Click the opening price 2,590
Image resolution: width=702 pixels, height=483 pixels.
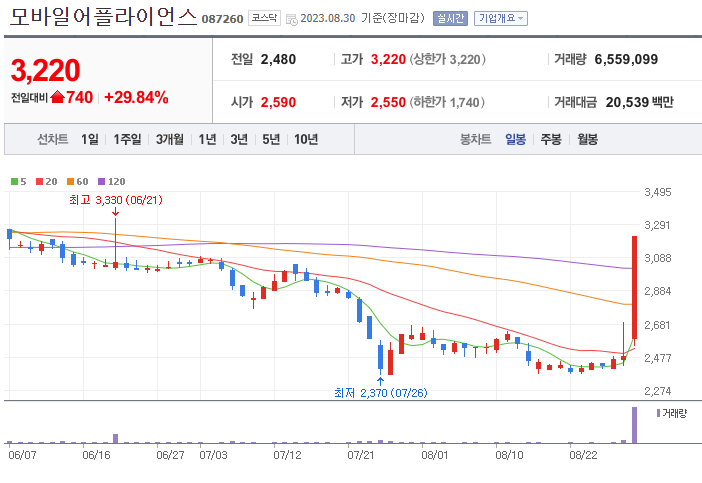point(278,102)
